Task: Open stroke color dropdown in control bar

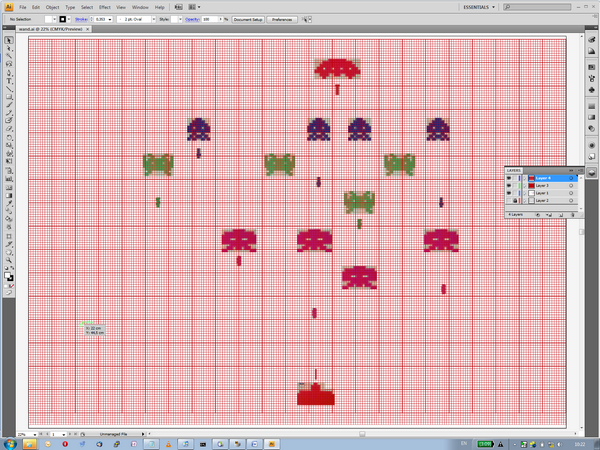Action: tap(69, 19)
